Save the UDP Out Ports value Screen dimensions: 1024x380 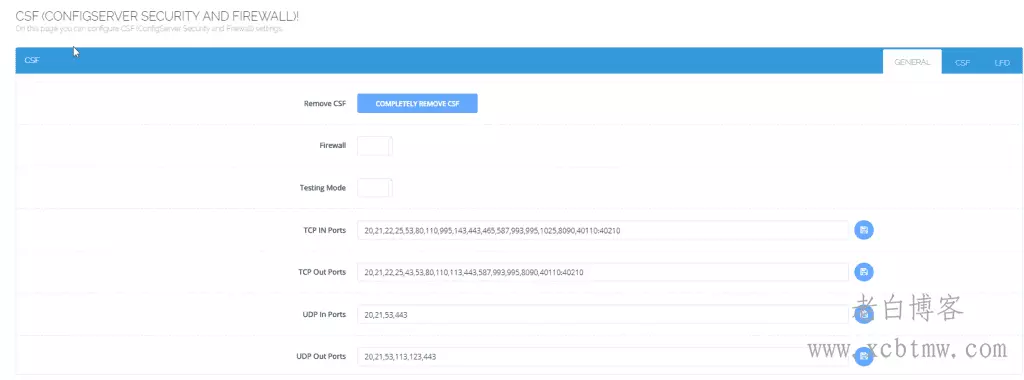pyautogui.click(x=864, y=356)
